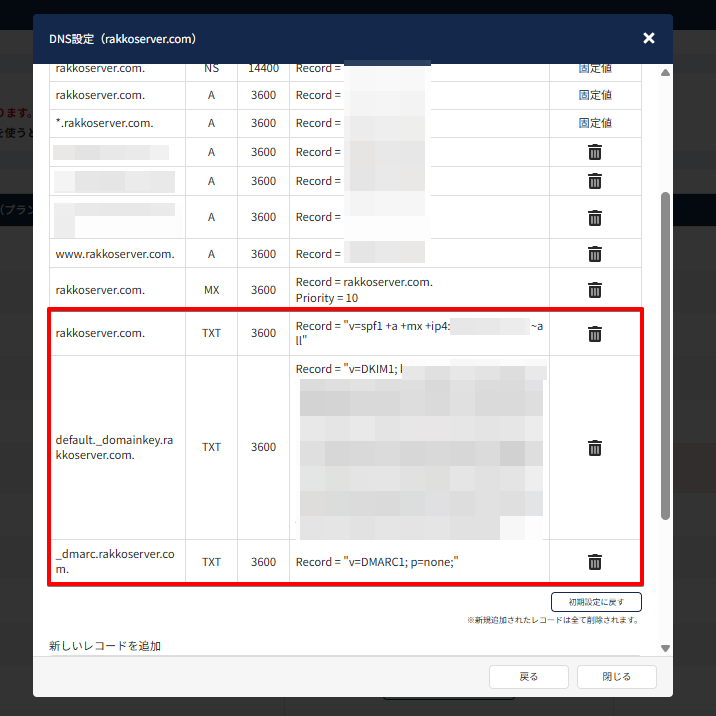Trash the _dmarc.rakkoserver.com TXT record
Viewport: 716px width, 716px height.
coord(594,562)
